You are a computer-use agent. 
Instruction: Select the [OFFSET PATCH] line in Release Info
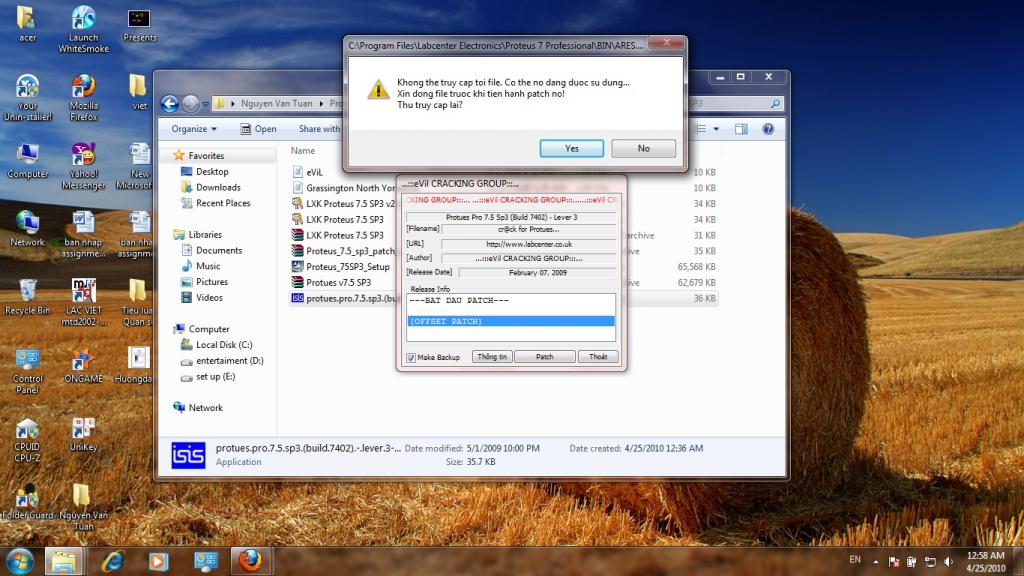click(x=511, y=321)
